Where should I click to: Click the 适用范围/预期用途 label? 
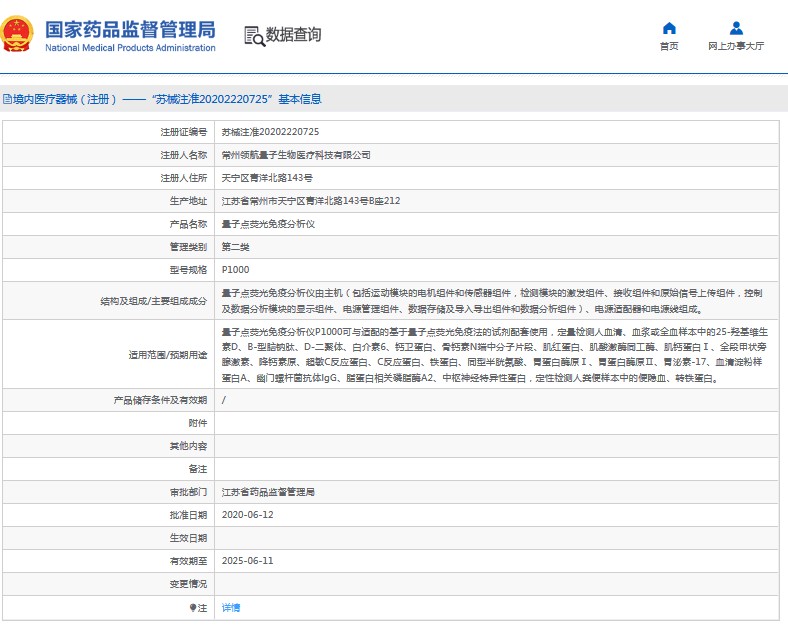168,355
